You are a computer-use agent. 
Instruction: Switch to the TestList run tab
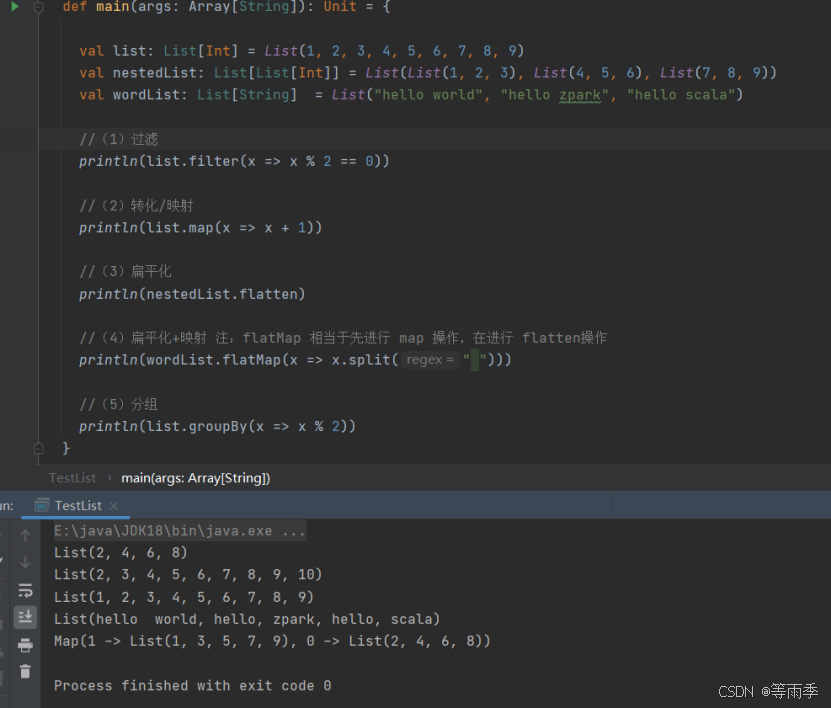tap(78, 506)
